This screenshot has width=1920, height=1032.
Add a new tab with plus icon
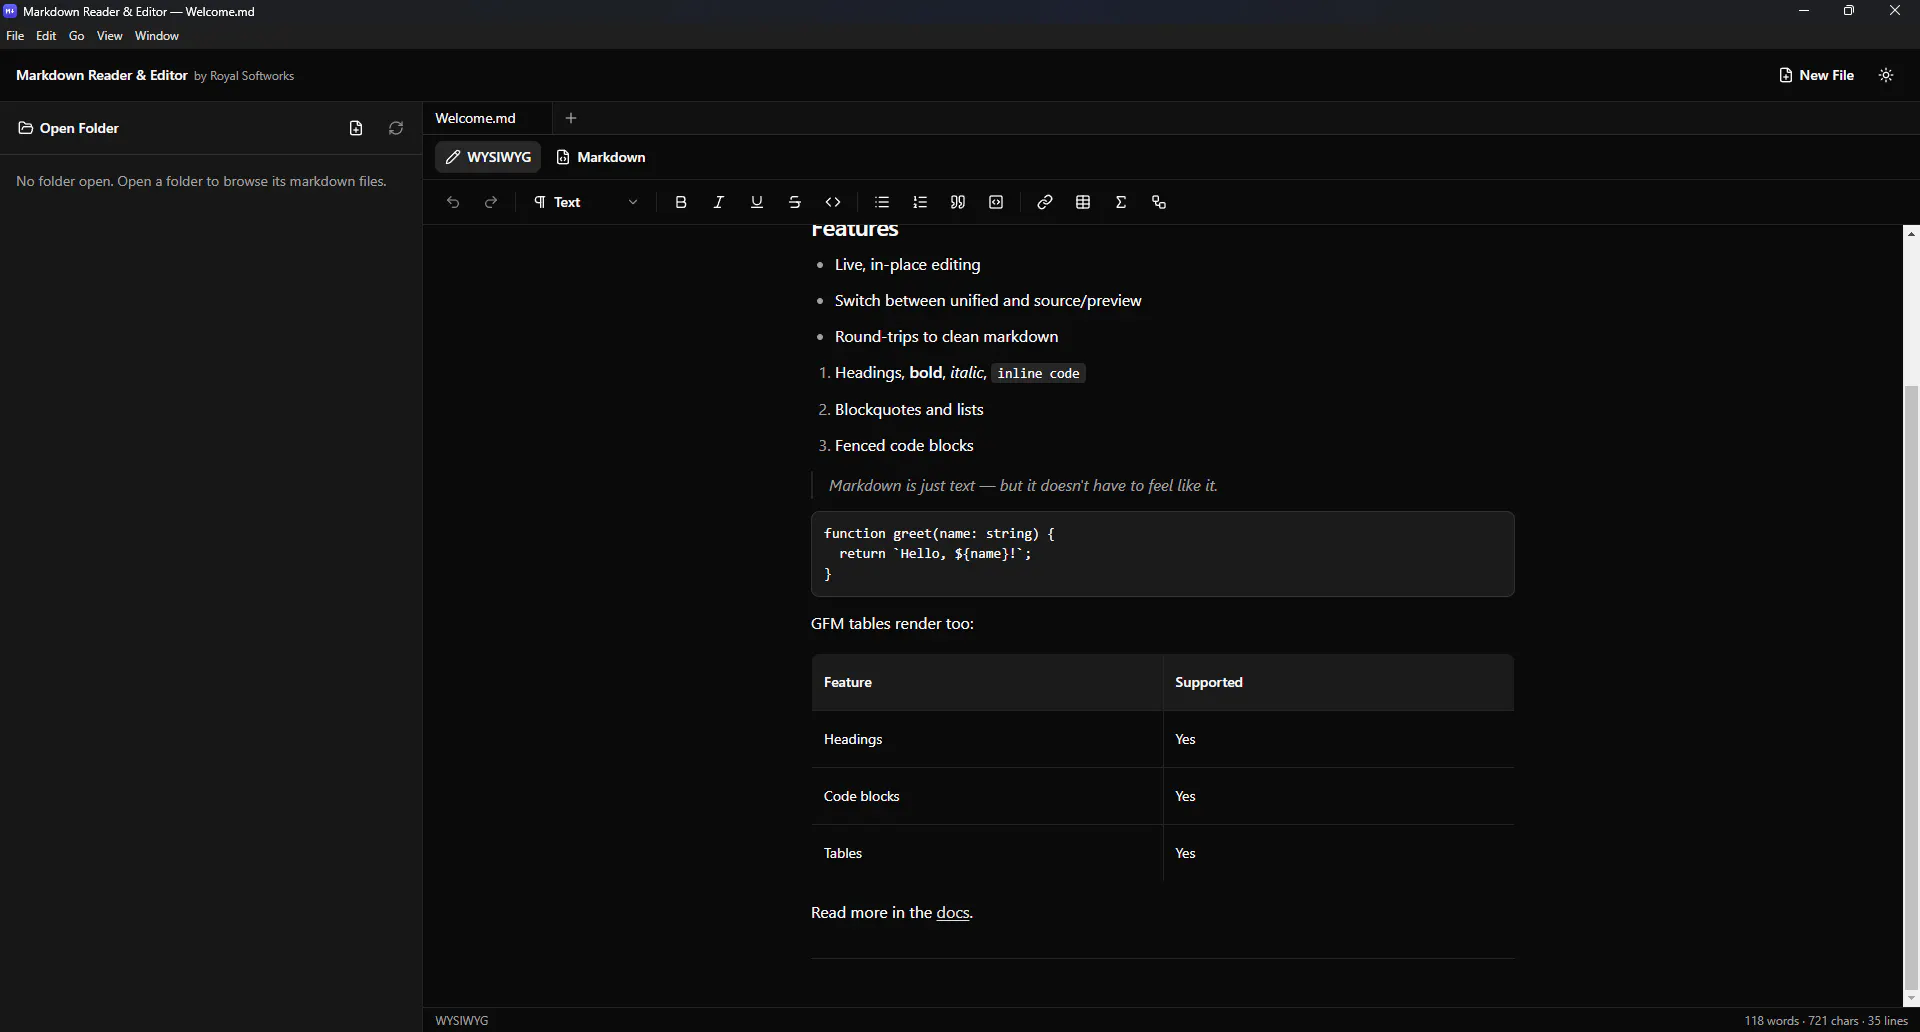point(571,119)
